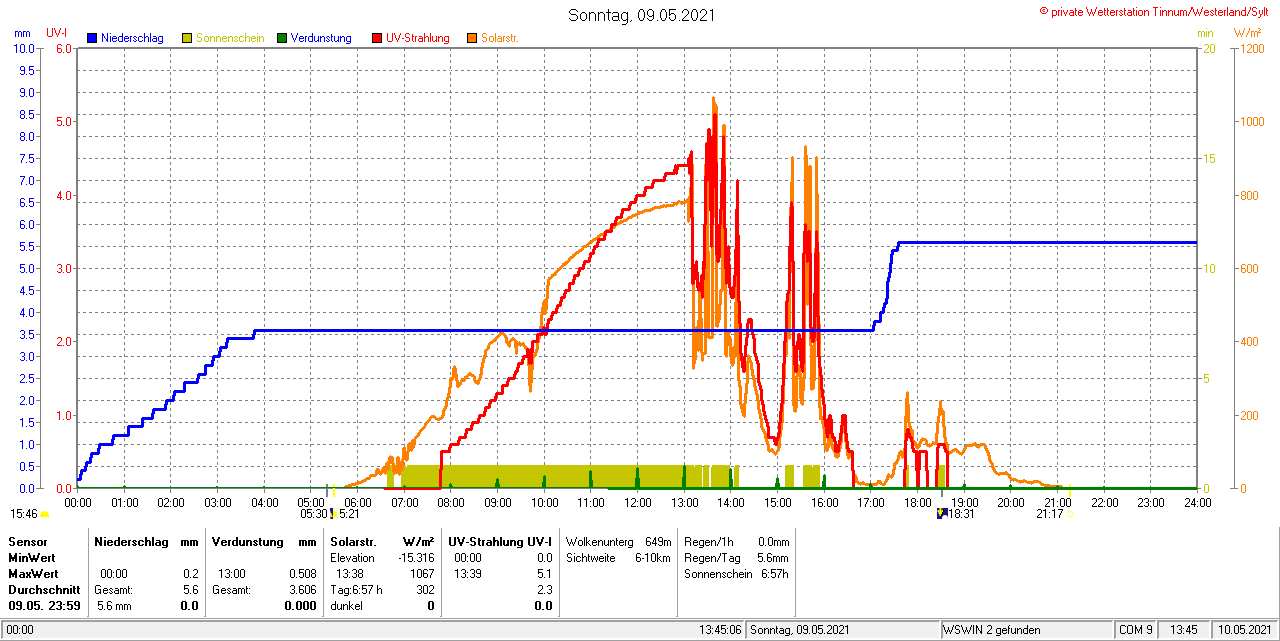Select the UV-Strahlung legend label

(x=419, y=38)
